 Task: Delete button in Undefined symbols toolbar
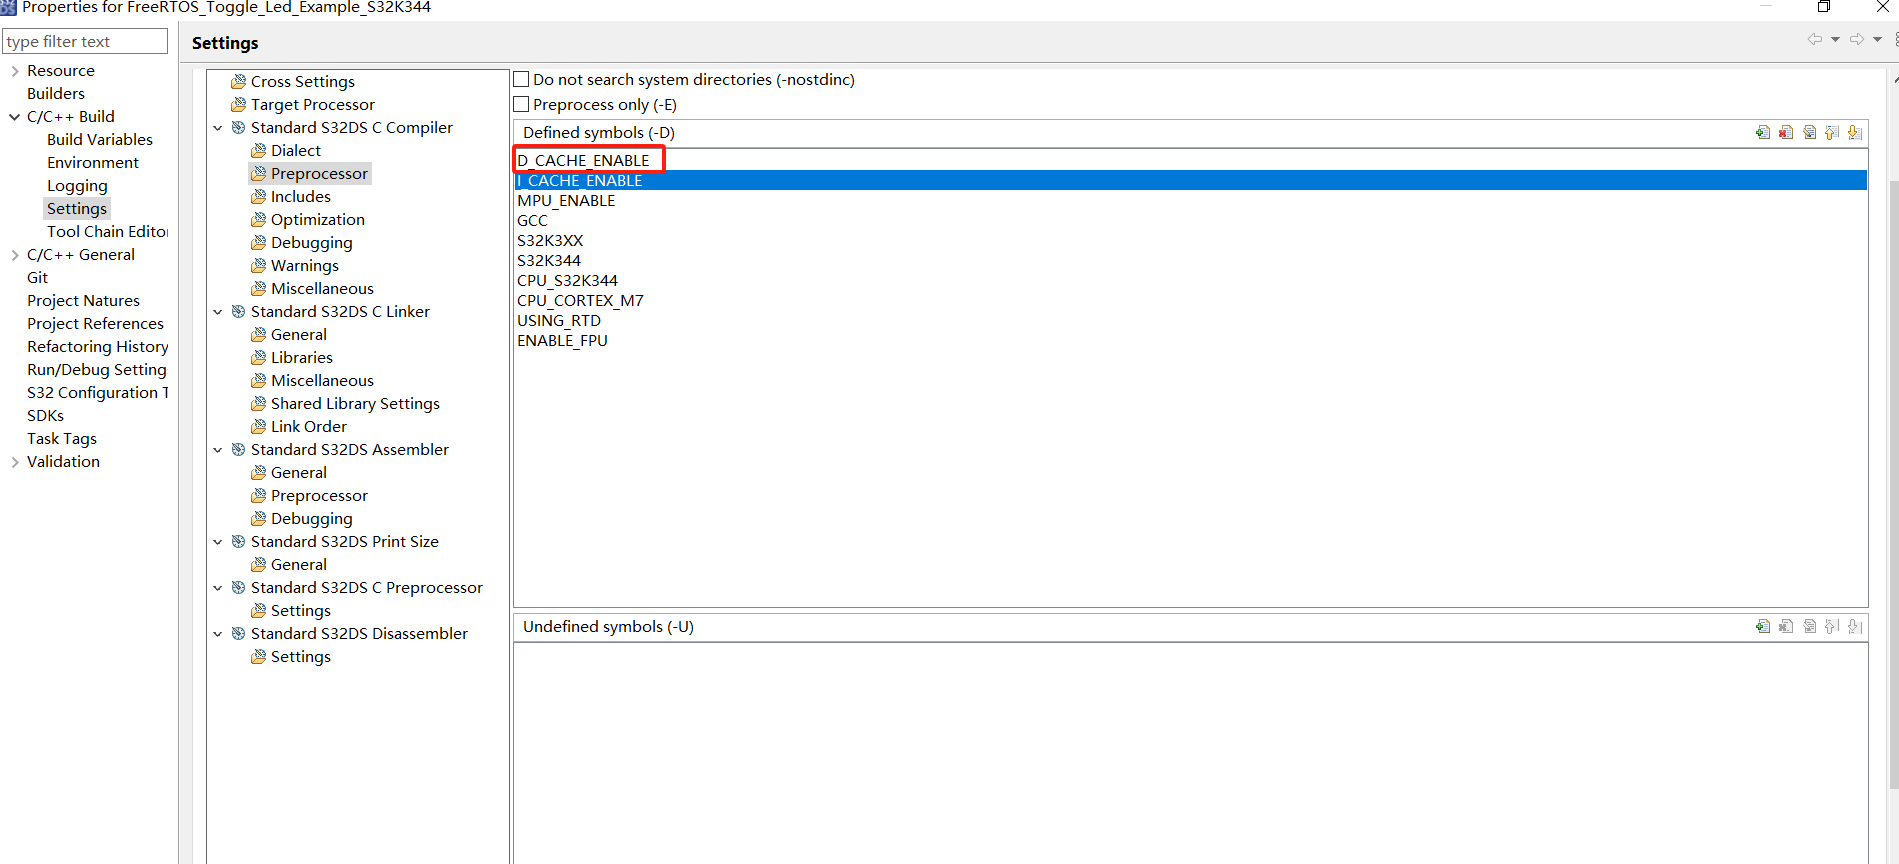(x=1786, y=626)
